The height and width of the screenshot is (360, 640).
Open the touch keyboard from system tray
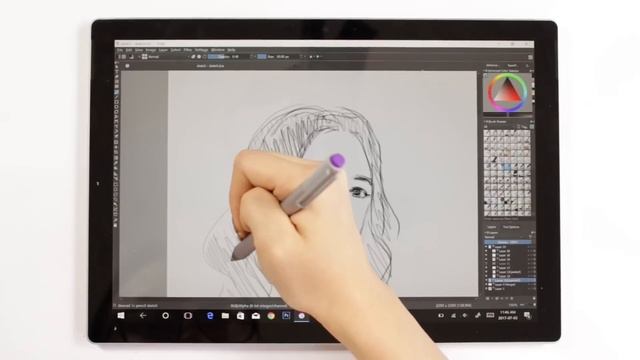coord(490,315)
